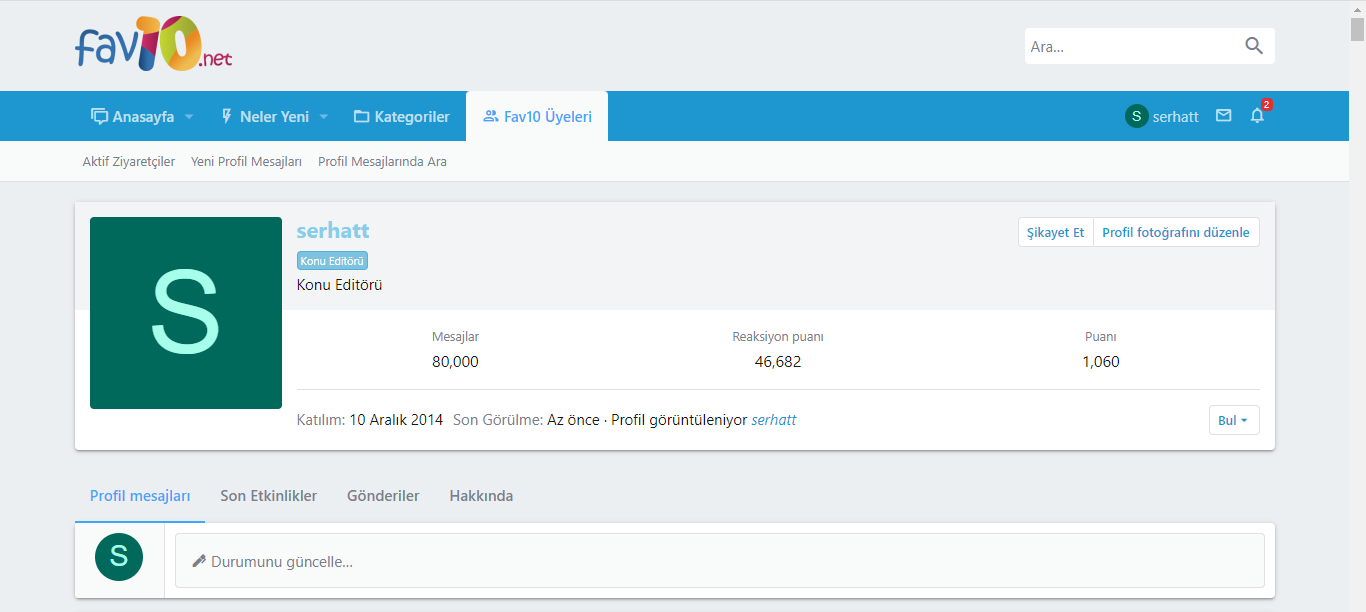The width and height of the screenshot is (1366, 612).
Task: Click the large profile avatar image
Action: 186,313
